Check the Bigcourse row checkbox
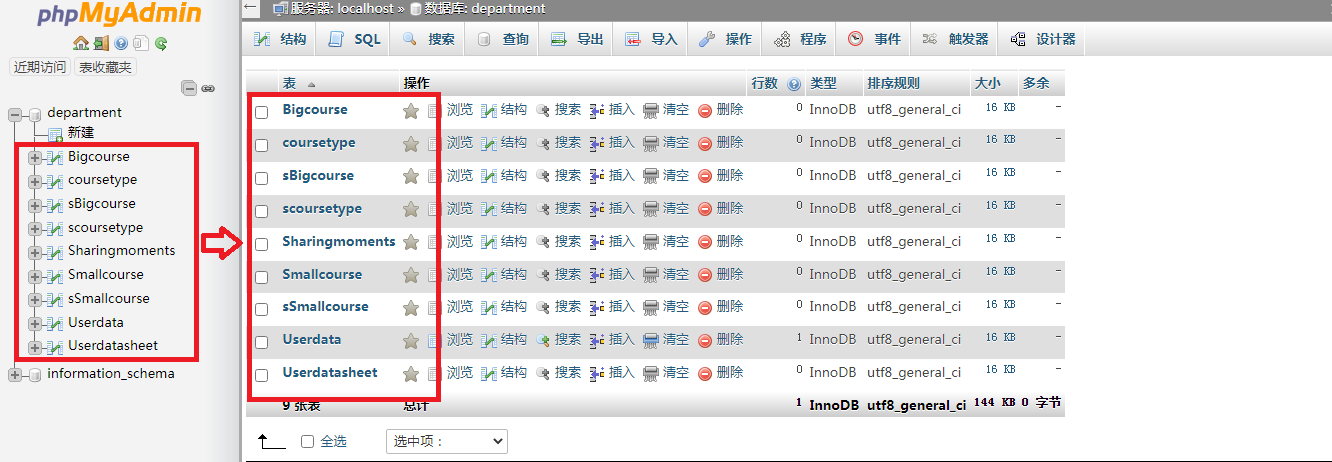Viewport: 1332px width, 462px height. (x=262, y=112)
